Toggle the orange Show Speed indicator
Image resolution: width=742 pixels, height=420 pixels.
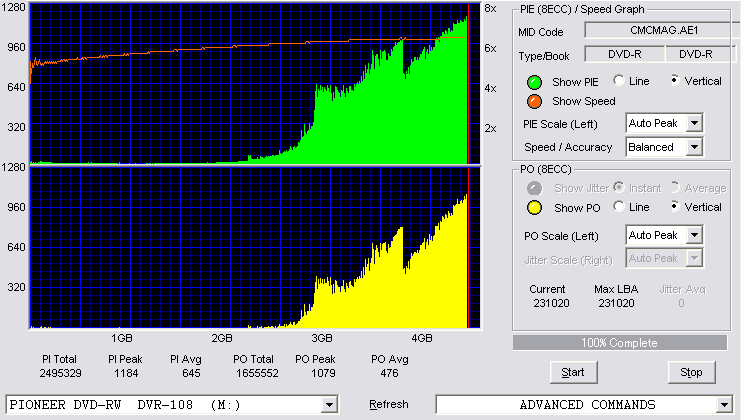pos(534,101)
